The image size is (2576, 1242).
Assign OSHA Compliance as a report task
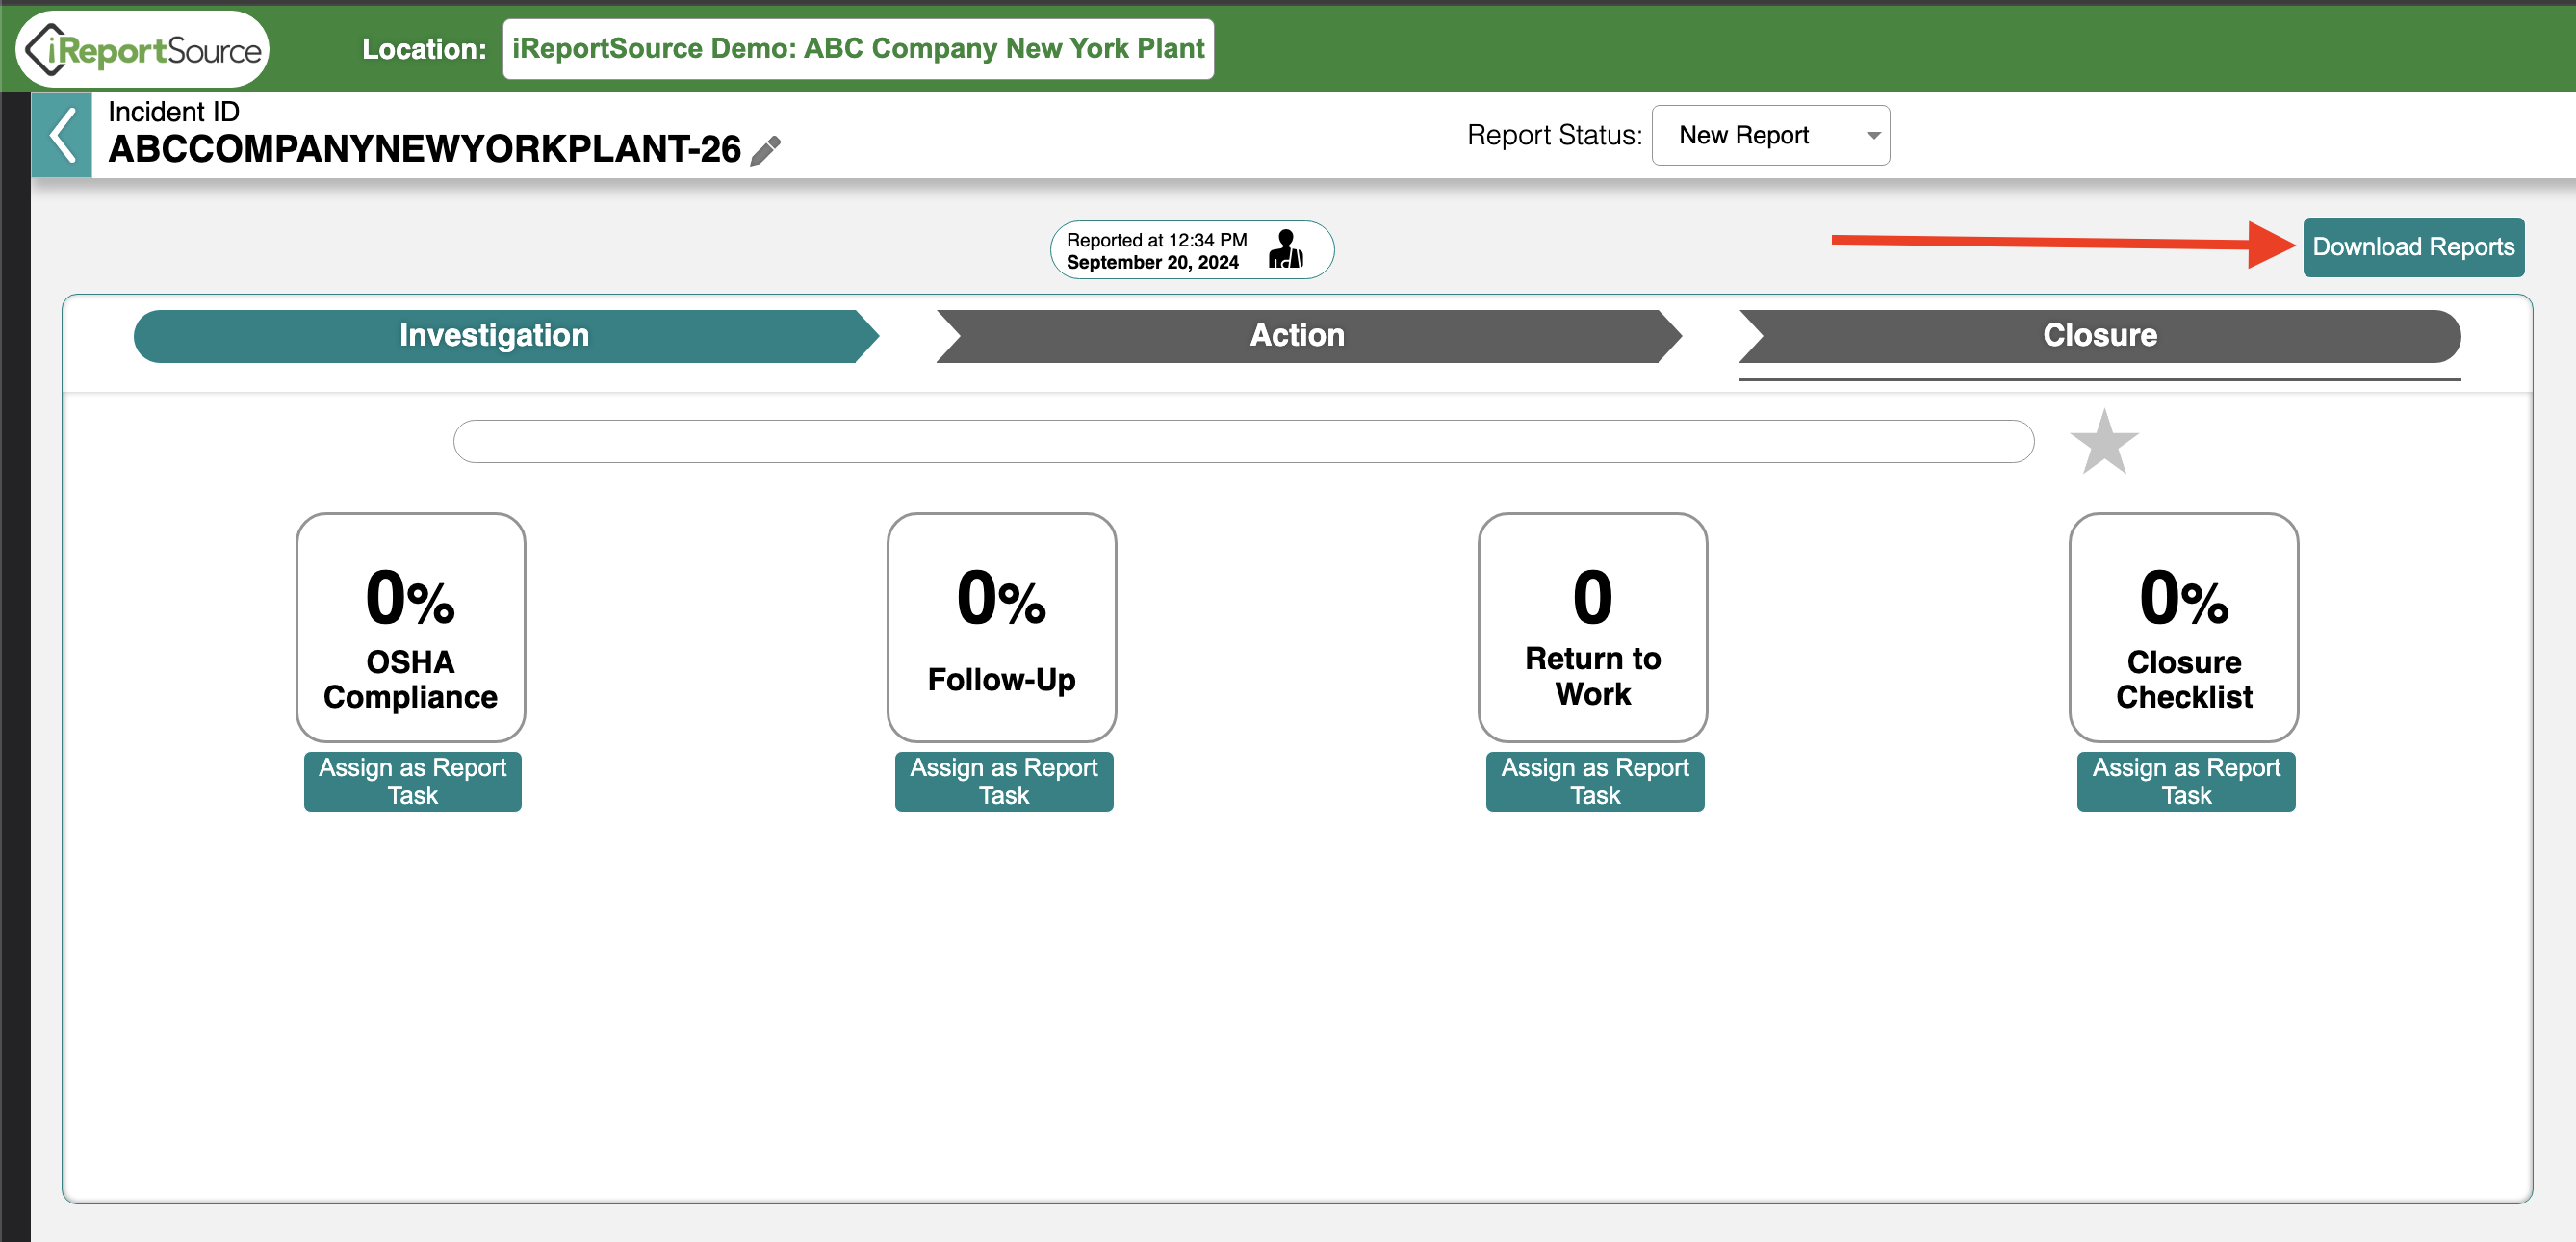point(413,781)
